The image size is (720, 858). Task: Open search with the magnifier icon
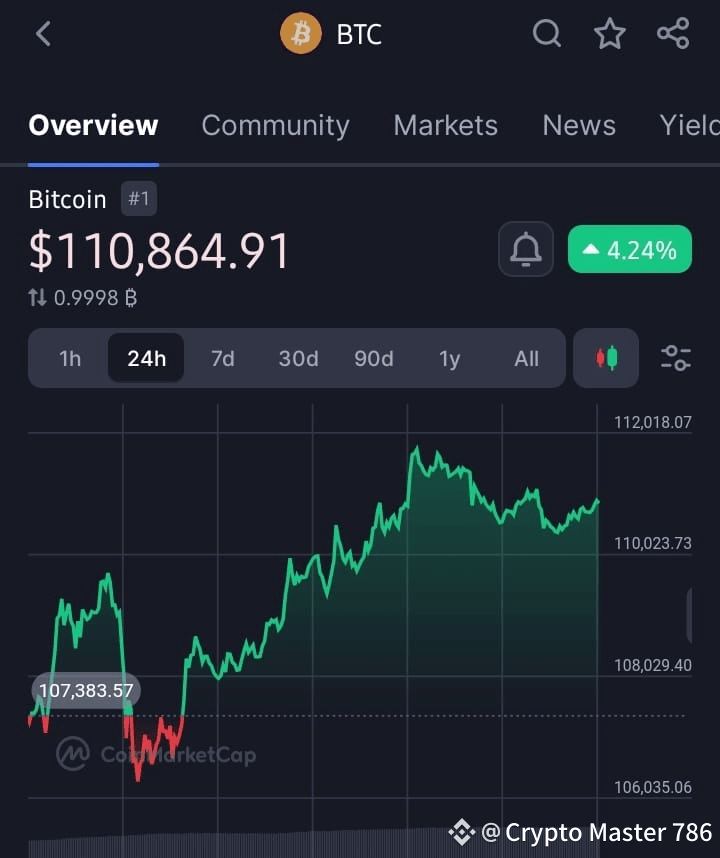[x=547, y=34]
